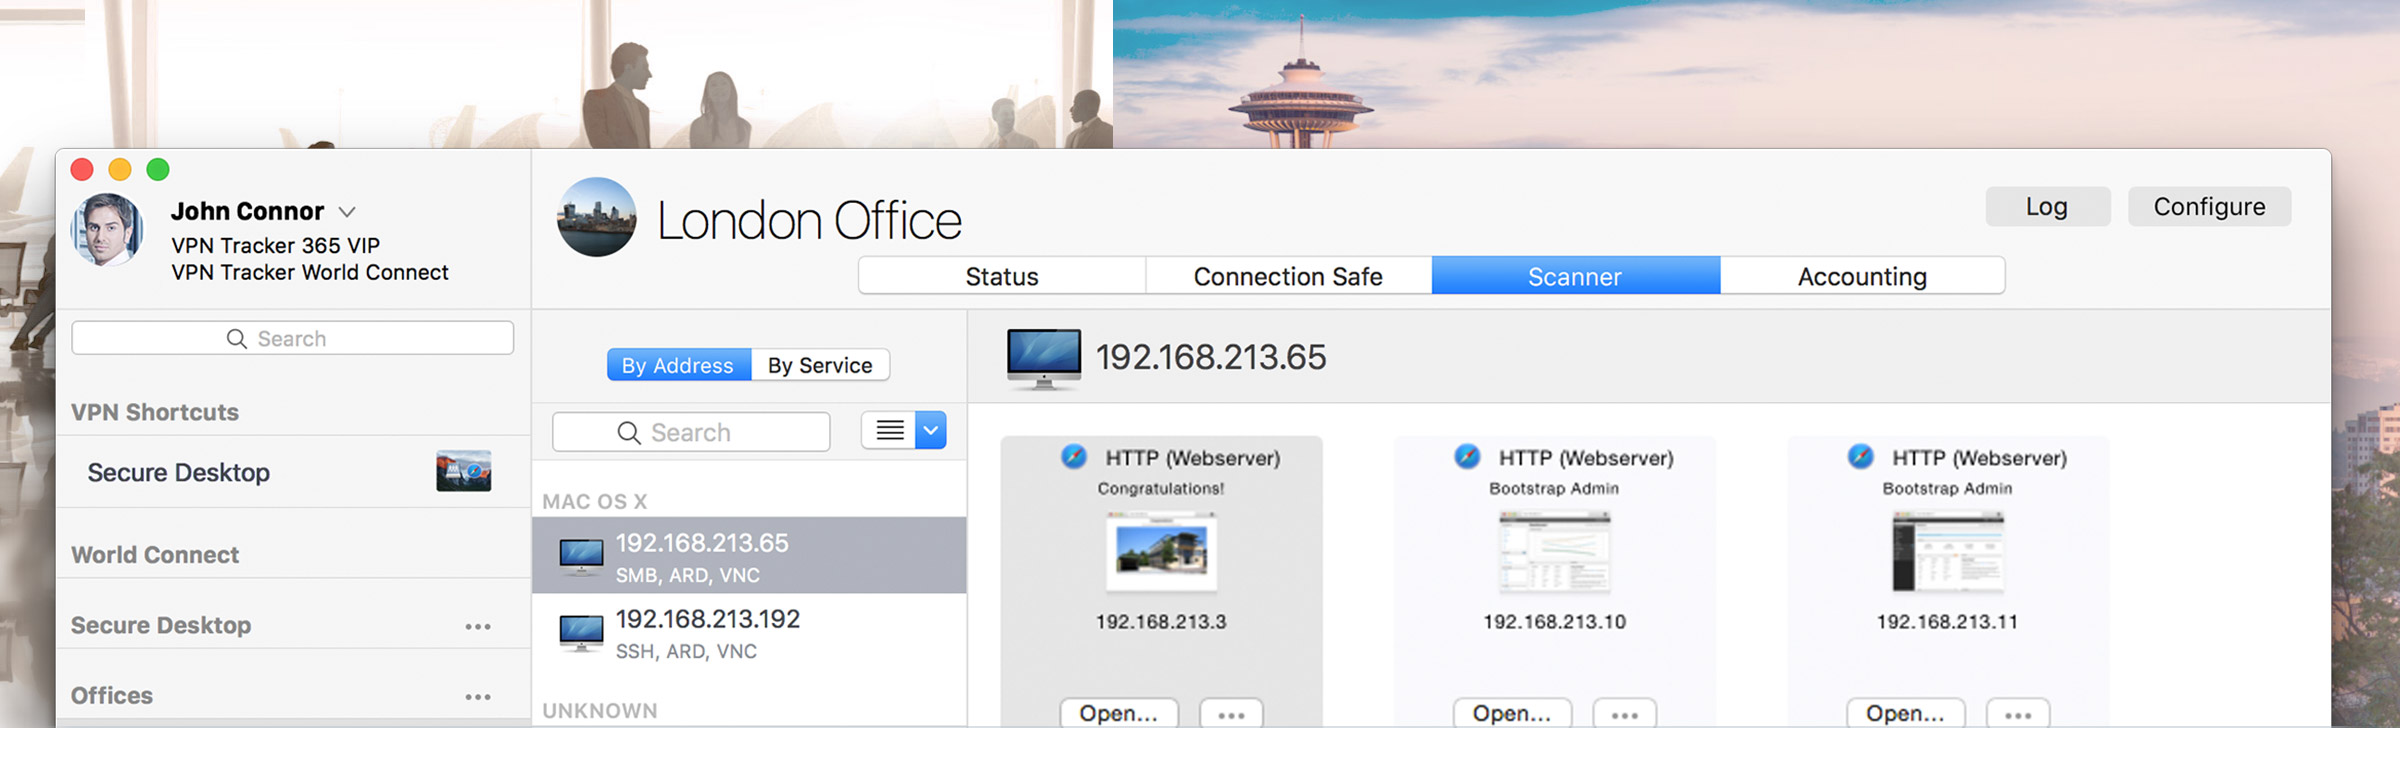Screen dimensions: 2400x774
Task: Click John Connor's profile avatar
Action: tap(107, 230)
